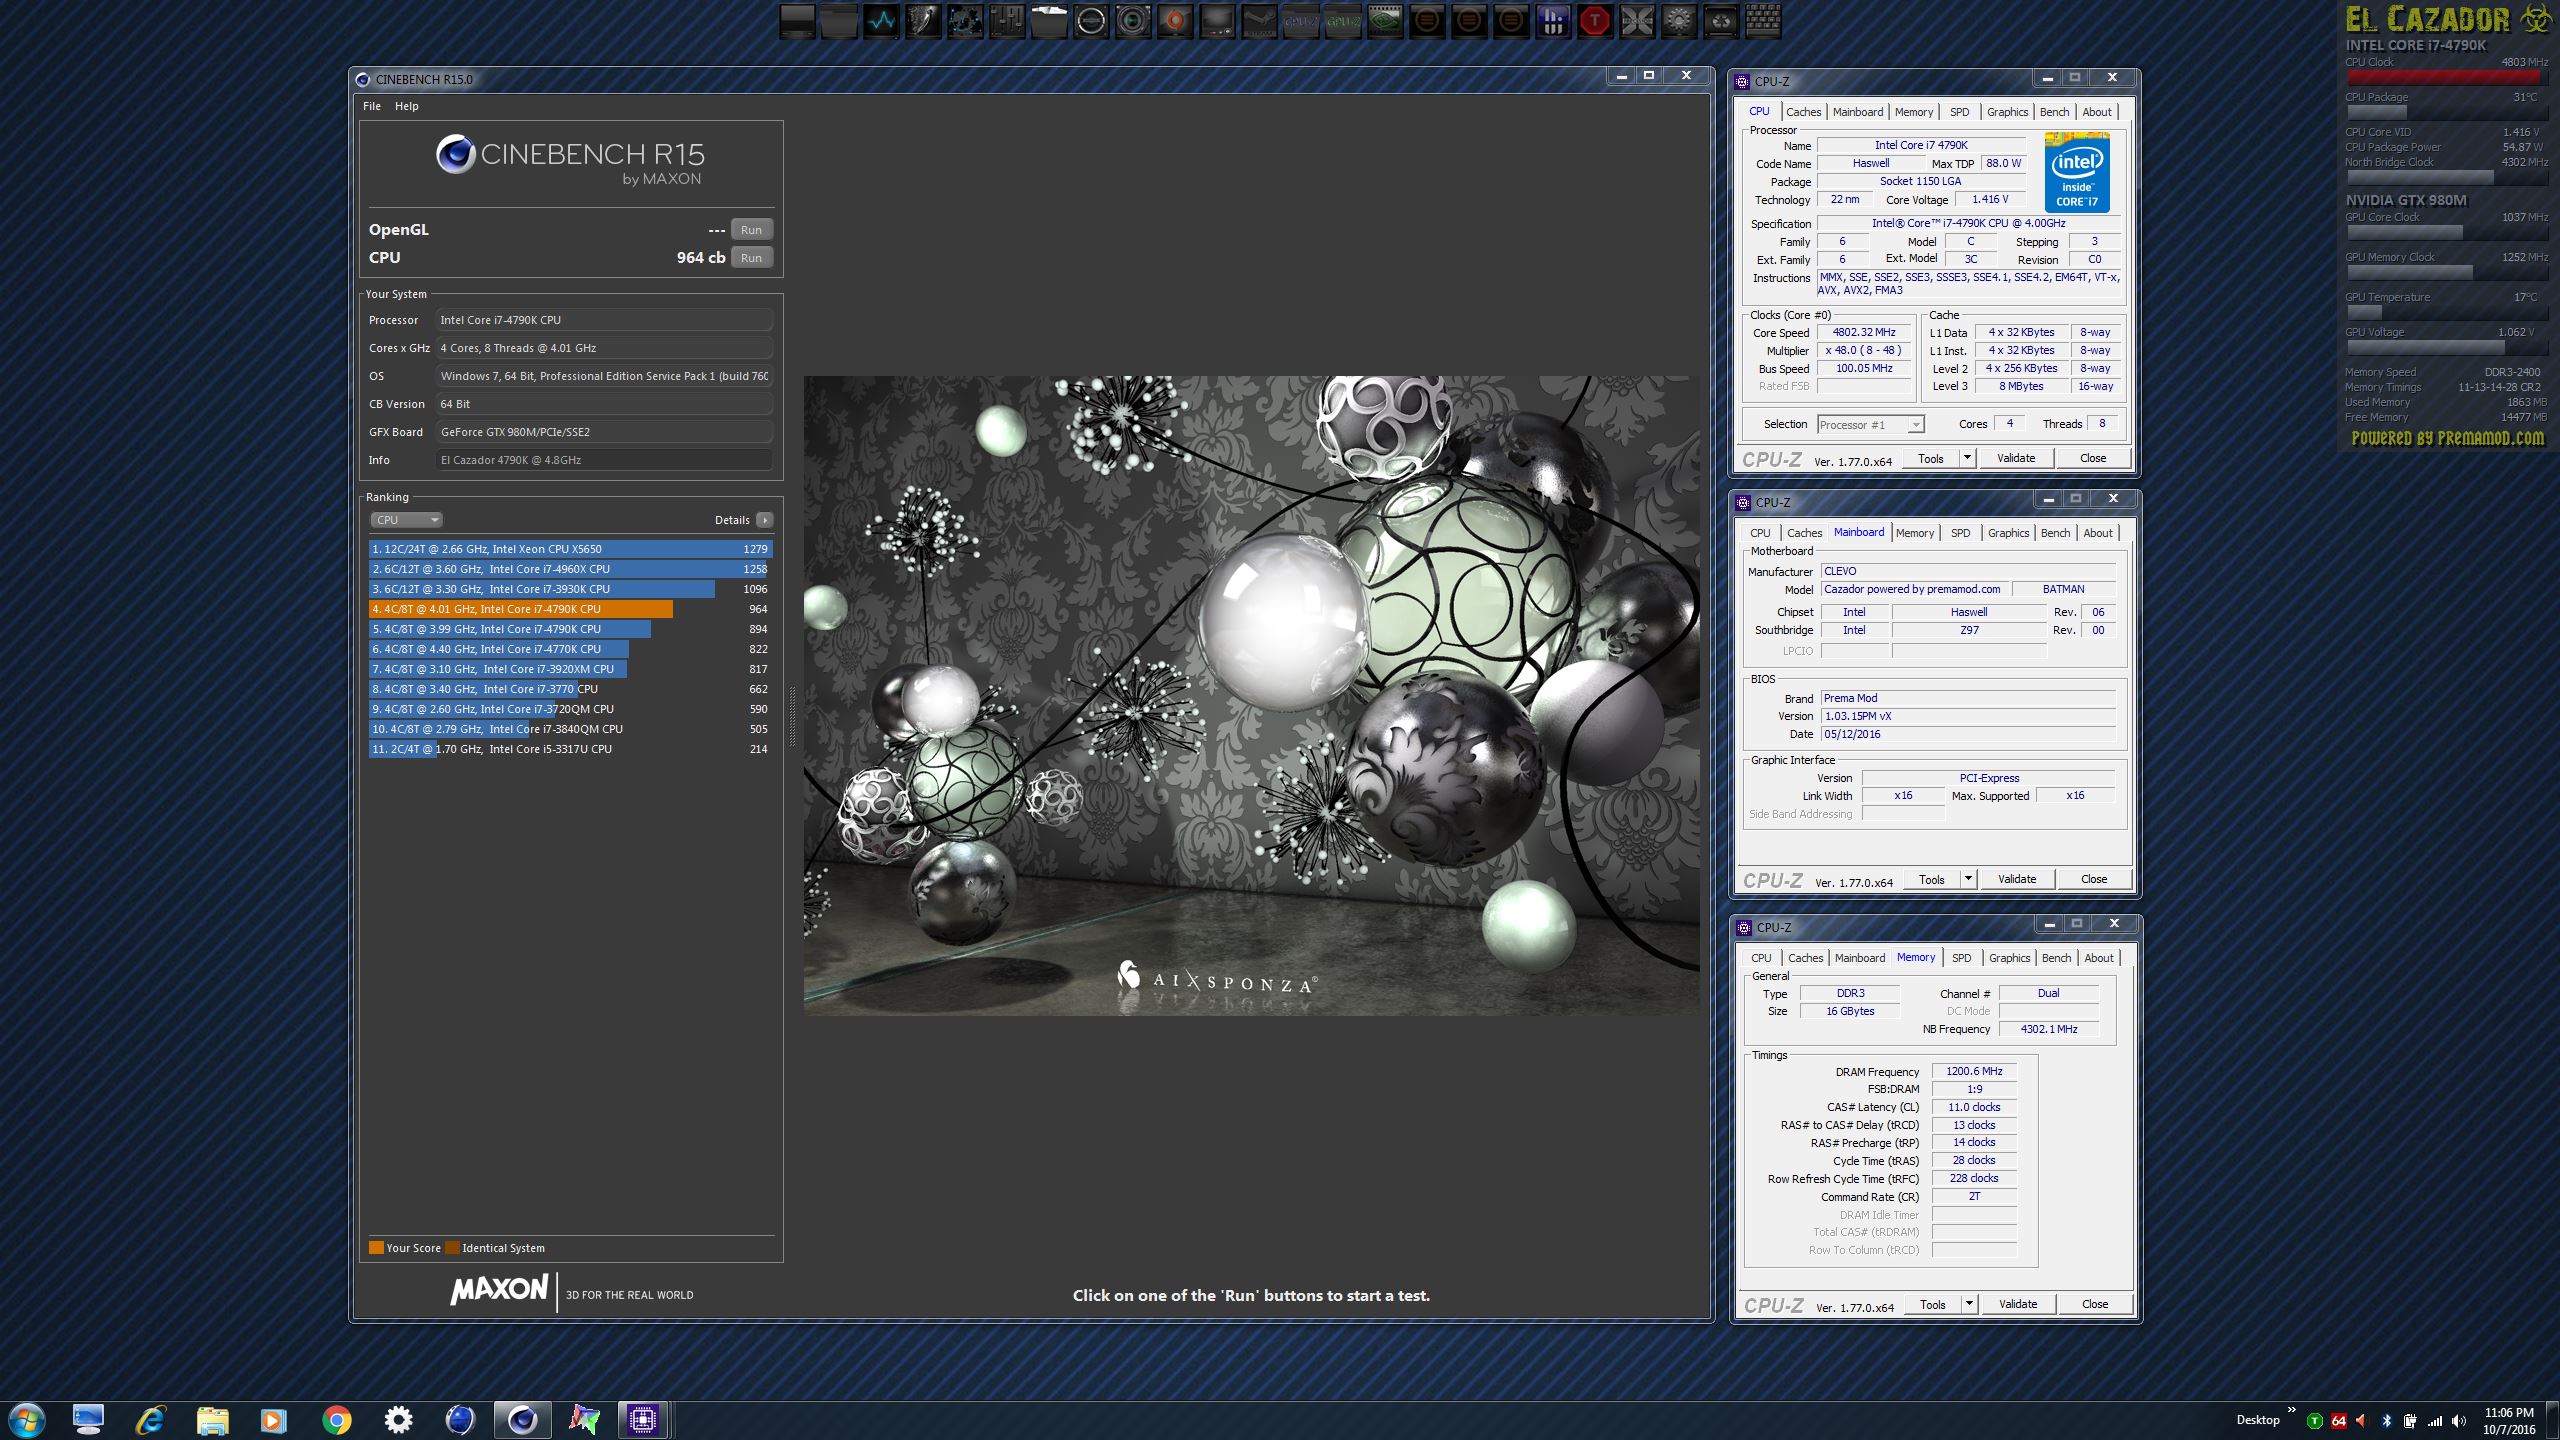
Task: Open the blue bars monitoring dock icon
Action: (1553, 21)
